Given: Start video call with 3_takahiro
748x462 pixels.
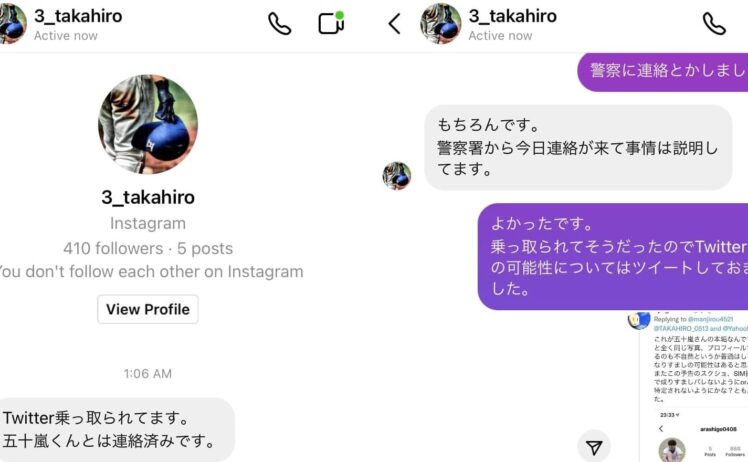Looking at the screenshot, I should (x=331, y=22).
